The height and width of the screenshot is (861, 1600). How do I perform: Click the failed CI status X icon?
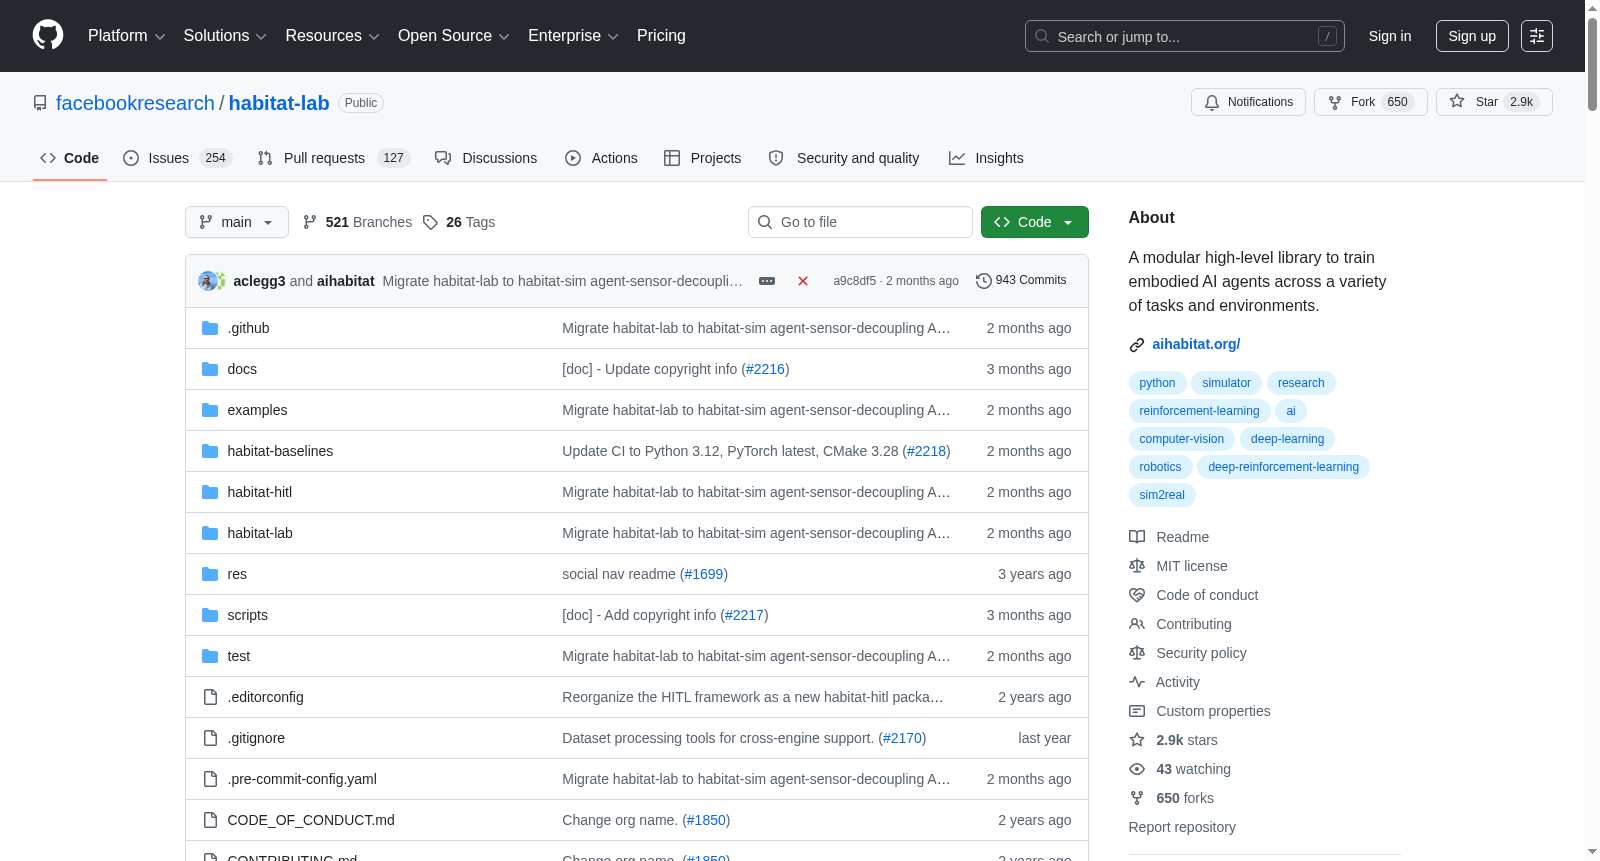pyautogui.click(x=803, y=281)
